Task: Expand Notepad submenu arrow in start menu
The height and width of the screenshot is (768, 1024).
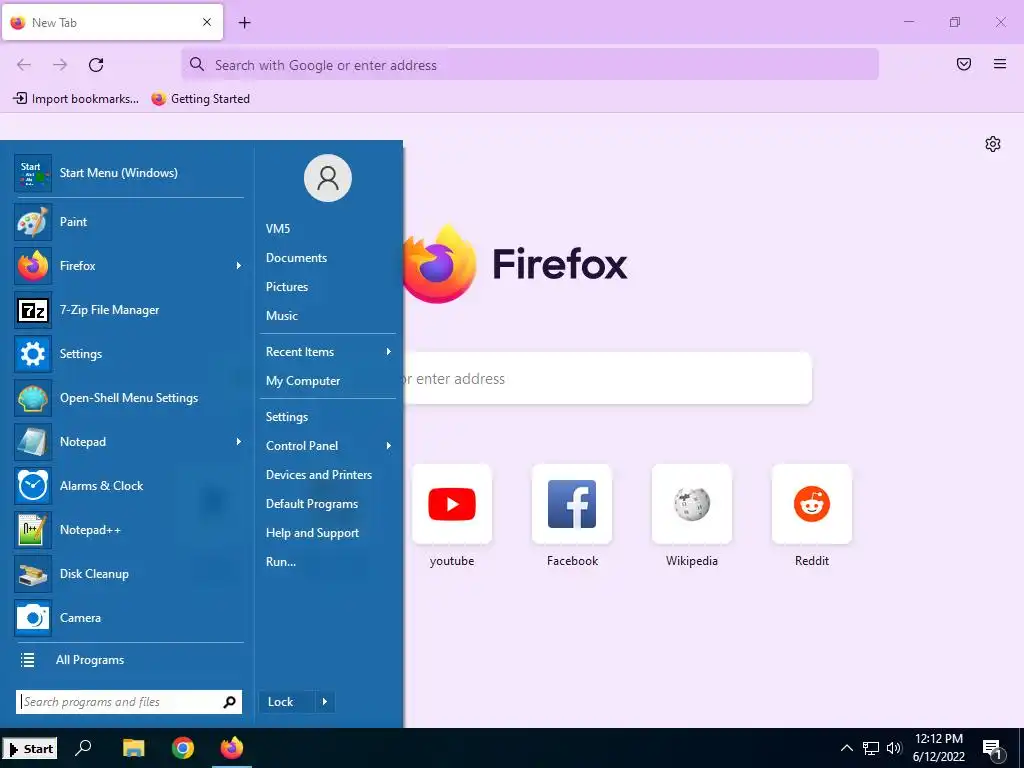Action: click(239, 442)
